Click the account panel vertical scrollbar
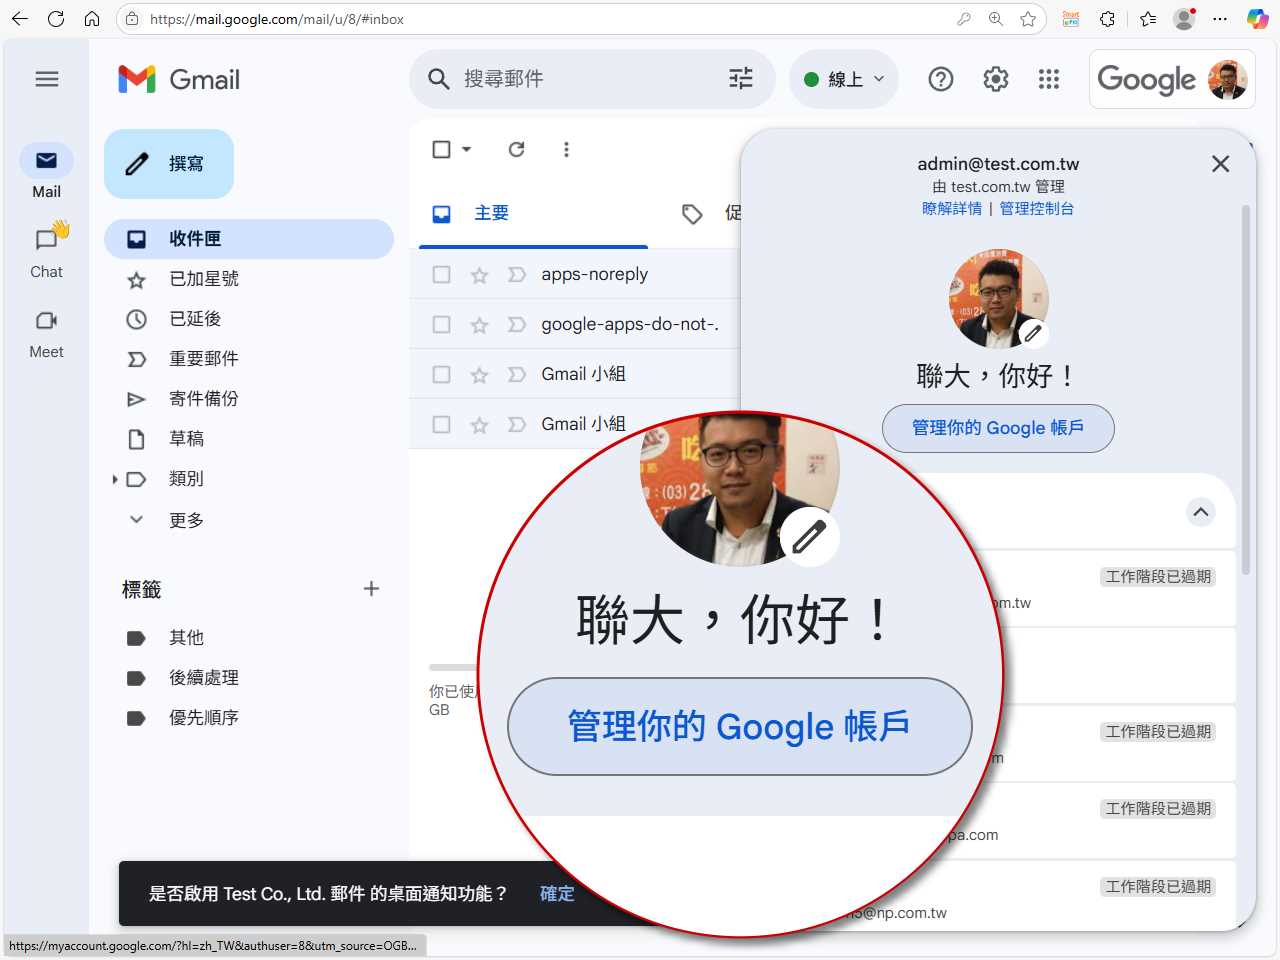 pyautogui.click(x=1246, y=390)
